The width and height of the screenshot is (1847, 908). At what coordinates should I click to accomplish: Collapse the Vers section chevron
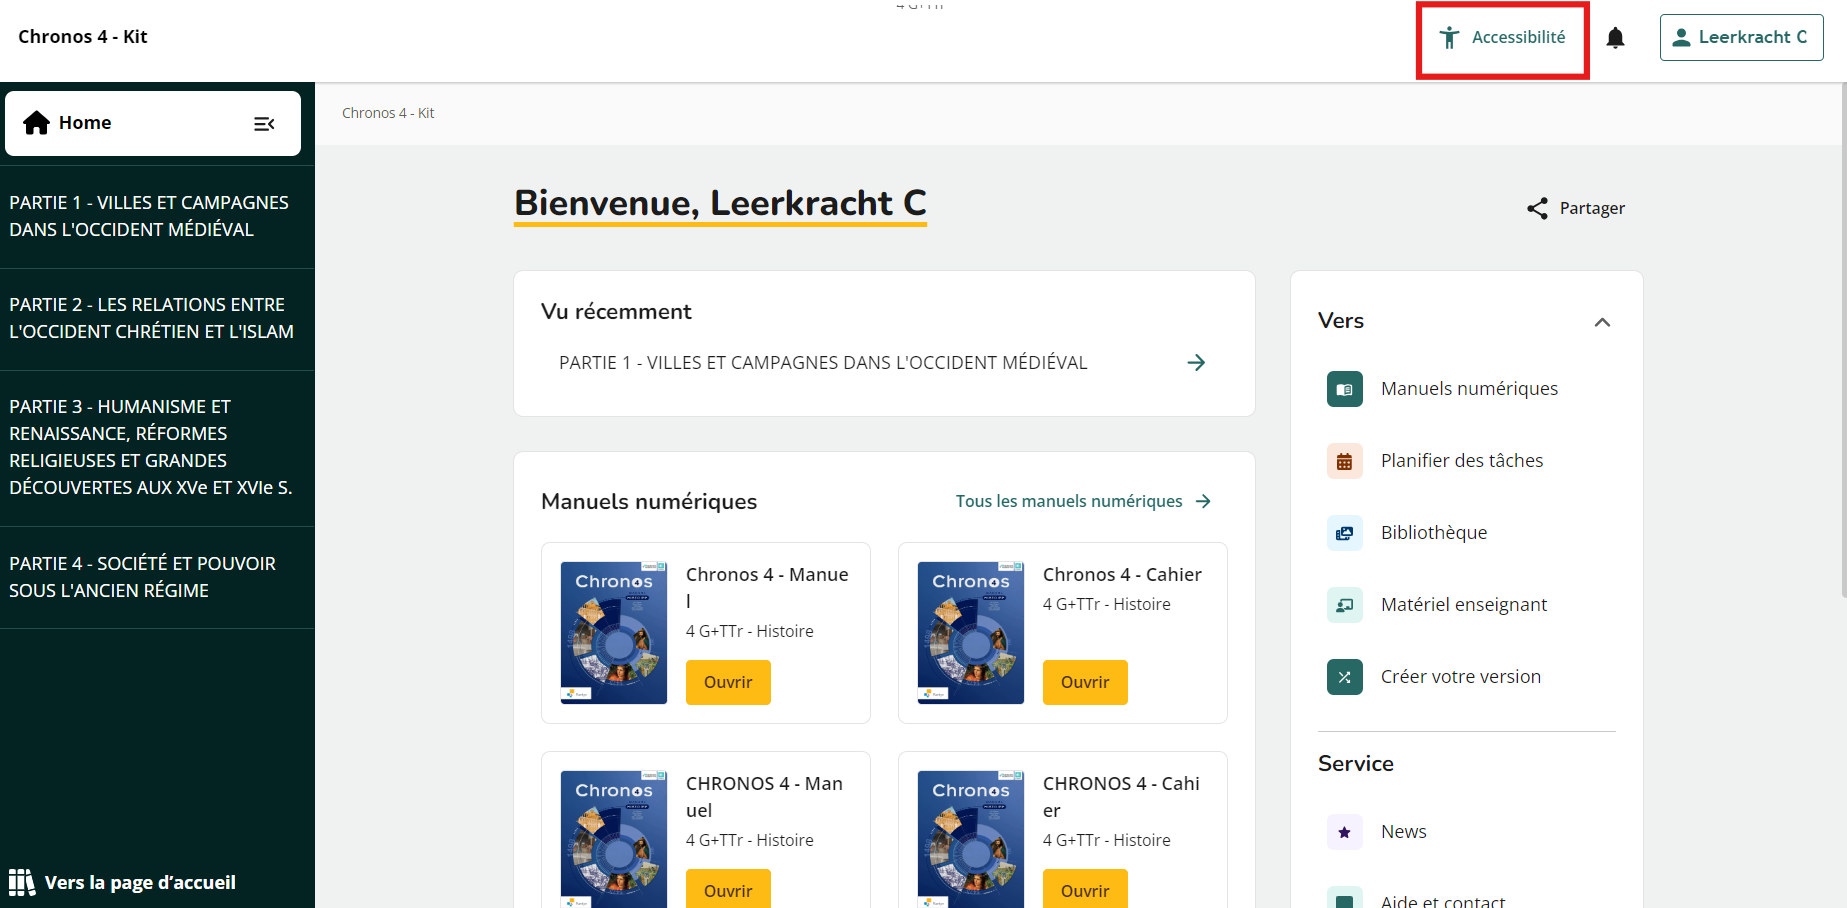coord(1602,322)
